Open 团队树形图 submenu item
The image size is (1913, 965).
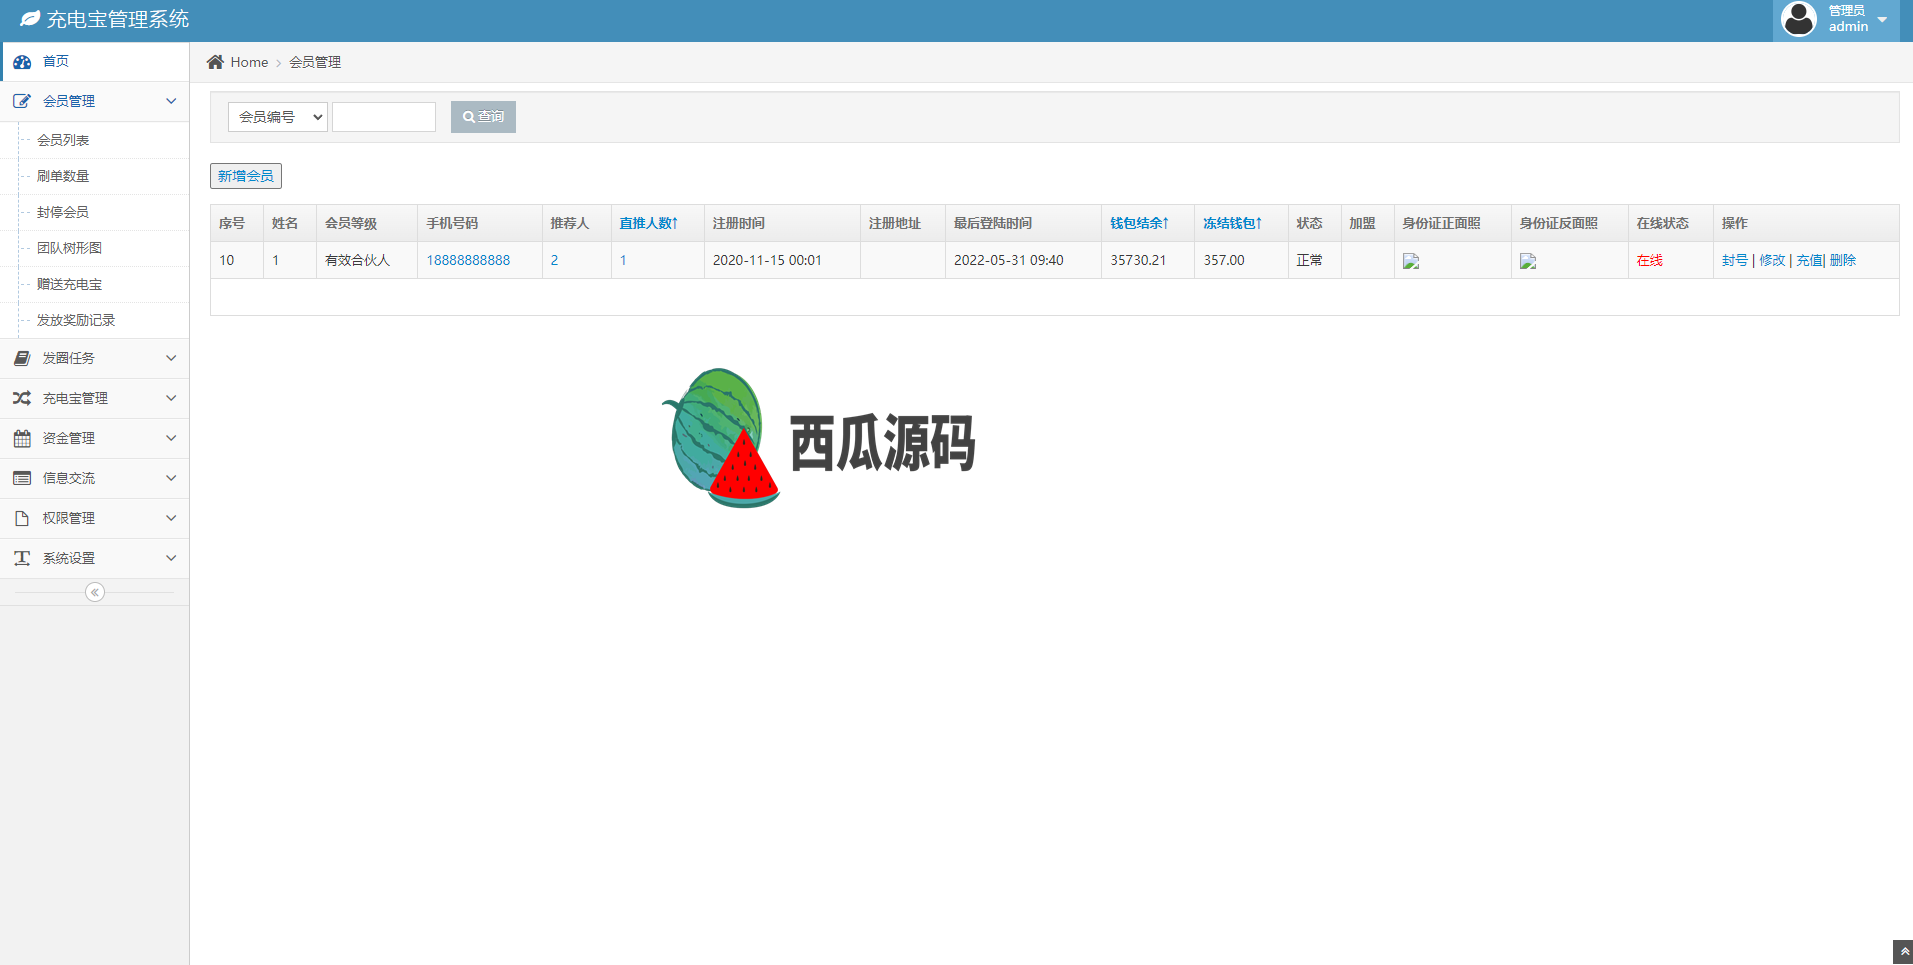(69, 248)
